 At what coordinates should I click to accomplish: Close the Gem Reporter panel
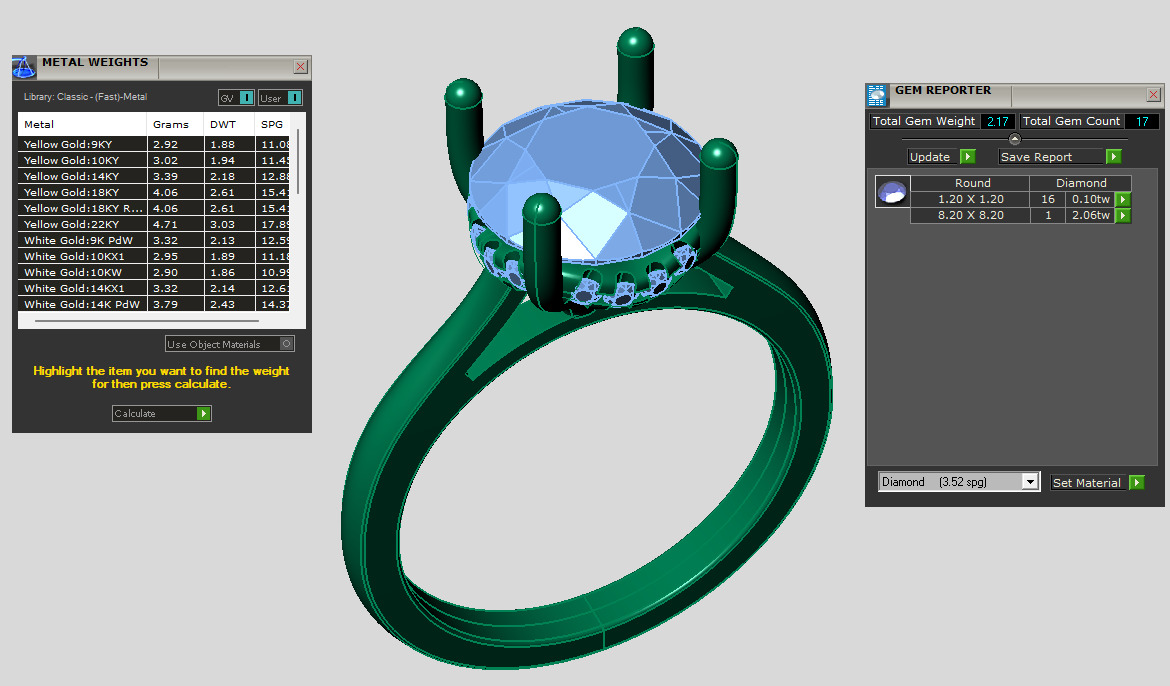coord(1153,95)
